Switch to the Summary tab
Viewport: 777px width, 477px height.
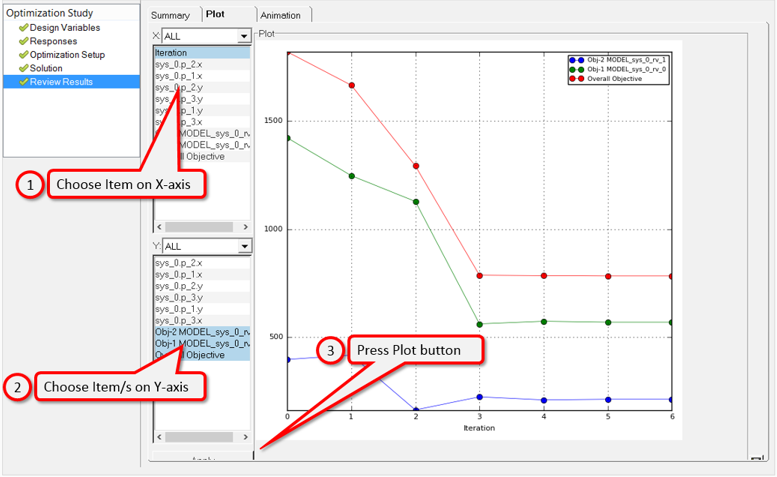(170, 15)
